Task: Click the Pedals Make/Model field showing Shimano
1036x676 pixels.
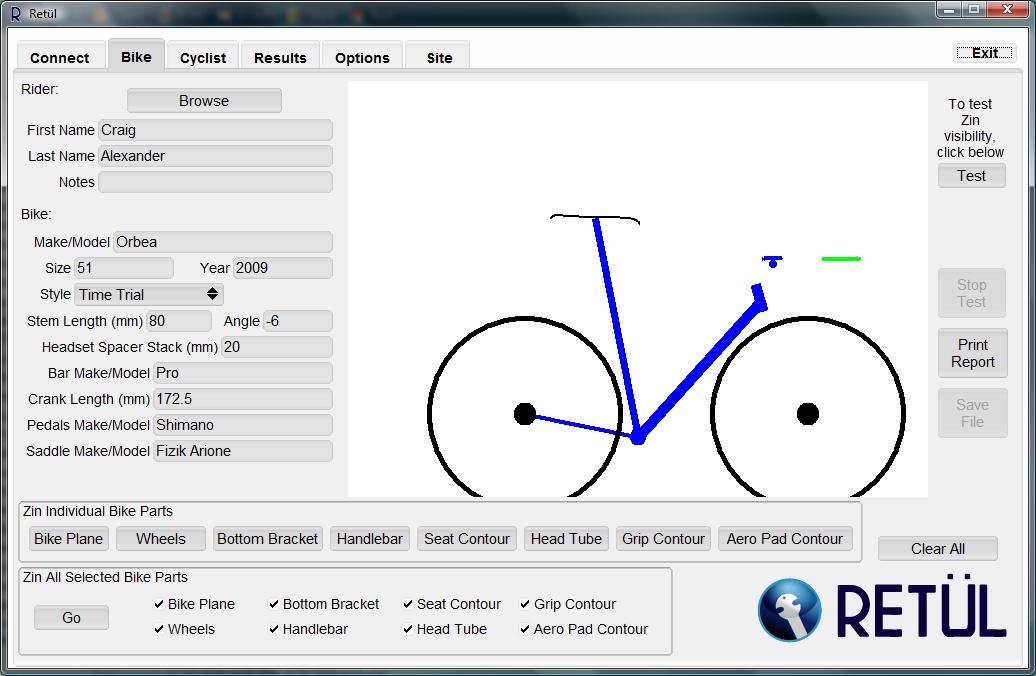Action: click(x=243, y=424)
